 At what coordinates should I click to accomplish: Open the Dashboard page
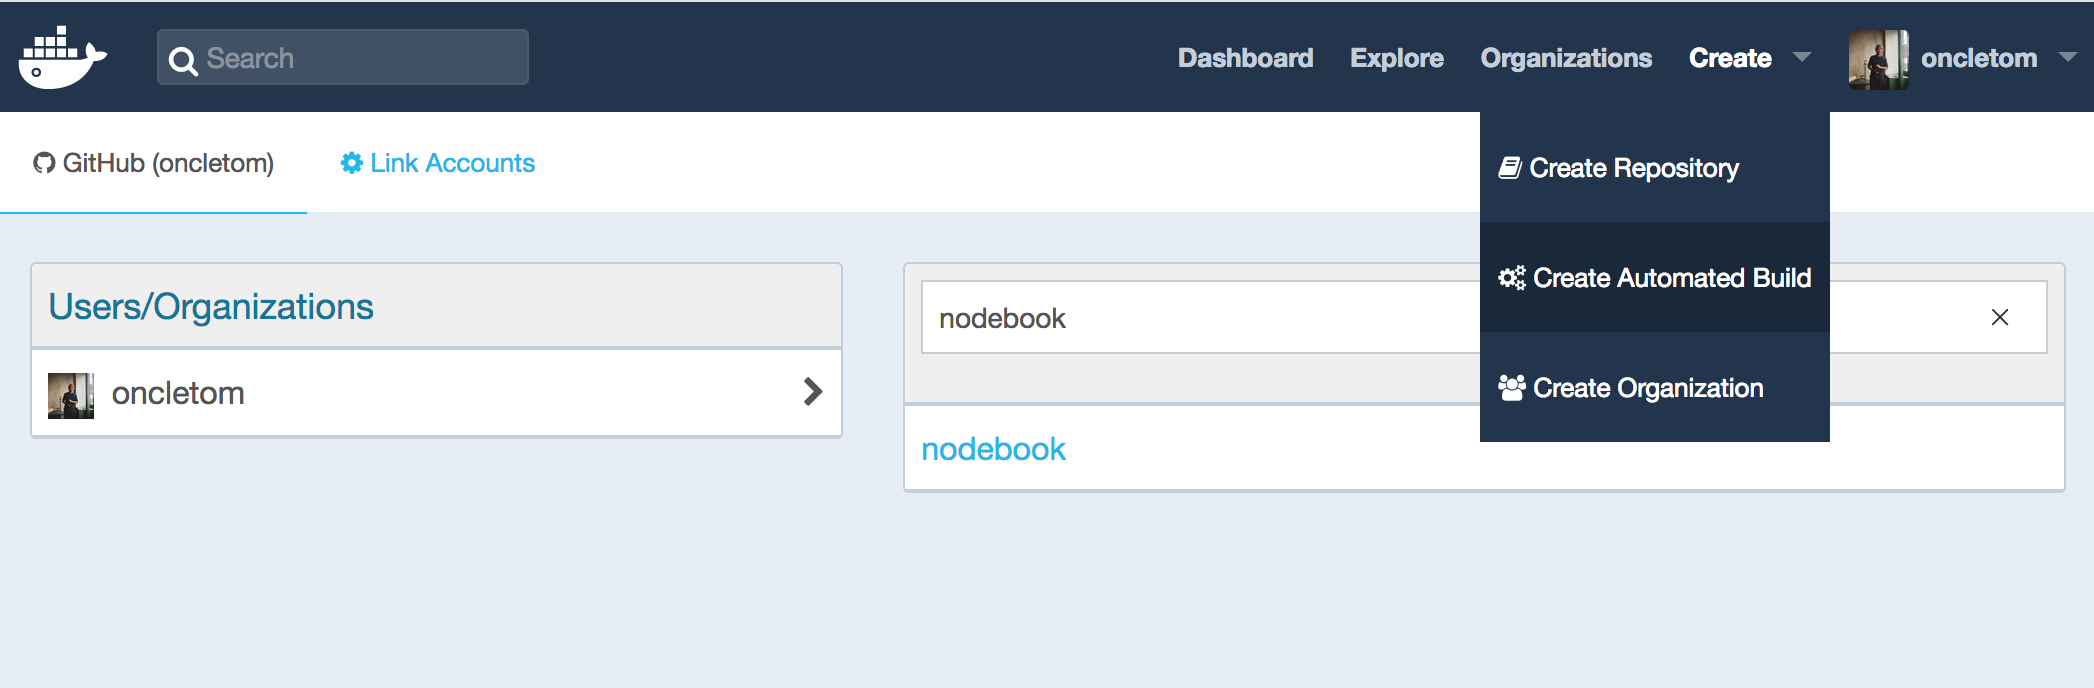(x=1245, y=57)
